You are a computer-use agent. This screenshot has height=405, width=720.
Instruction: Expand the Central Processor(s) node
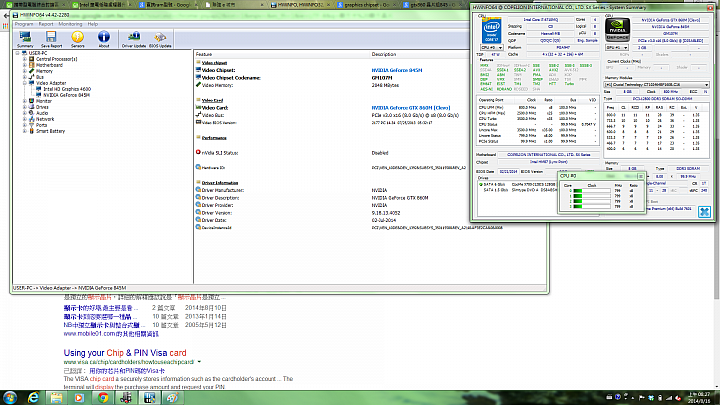tap(25, 59)
